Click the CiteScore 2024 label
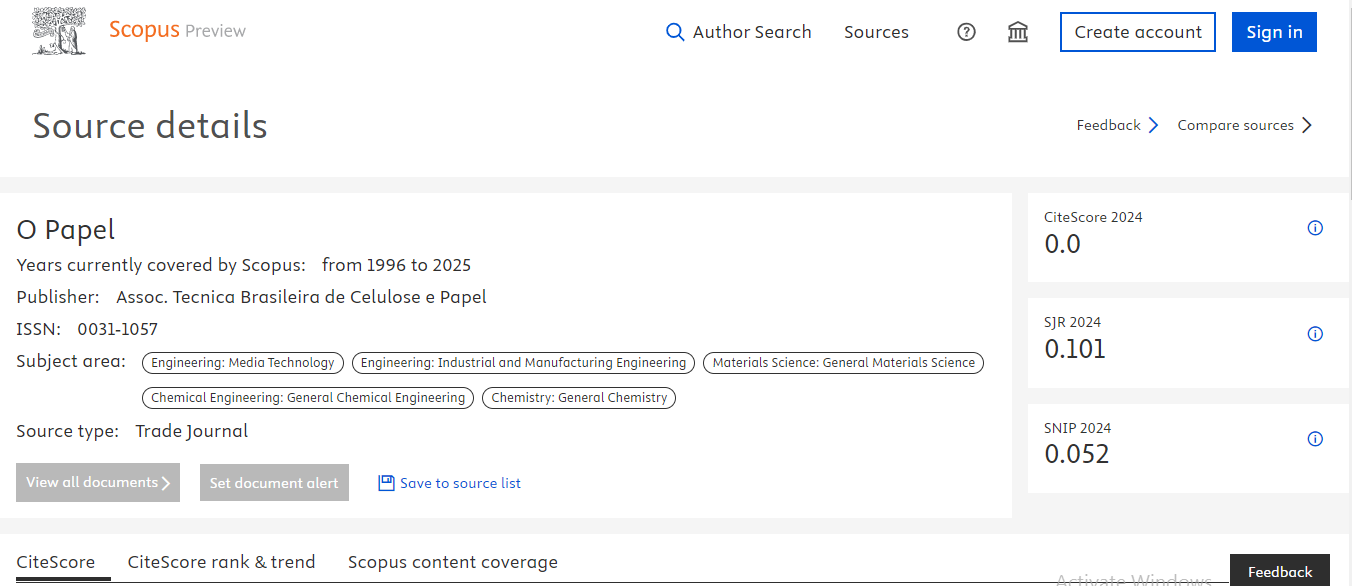The image size is (1352, 586). [1093, 217]
